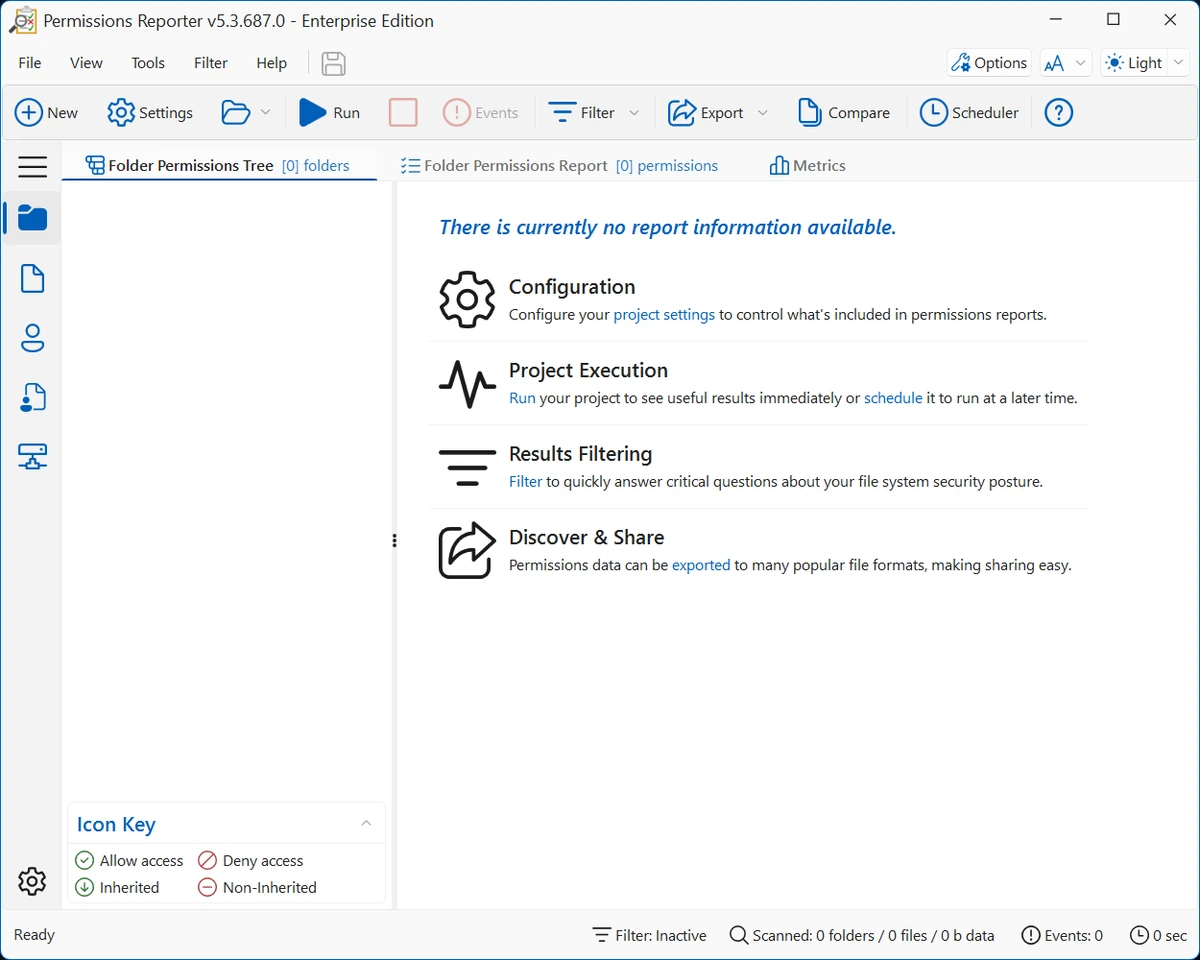Viewport: 1200px width, 960px height.
Task: Open project Settings from the toolbar
Action: (150, 113)
